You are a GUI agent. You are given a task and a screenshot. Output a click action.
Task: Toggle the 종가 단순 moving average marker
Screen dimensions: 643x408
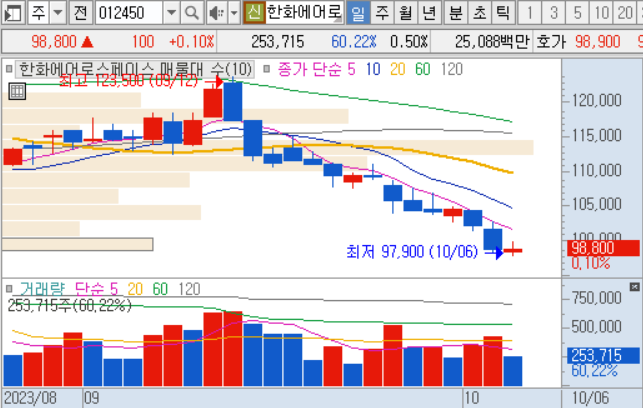coord(267,69)
